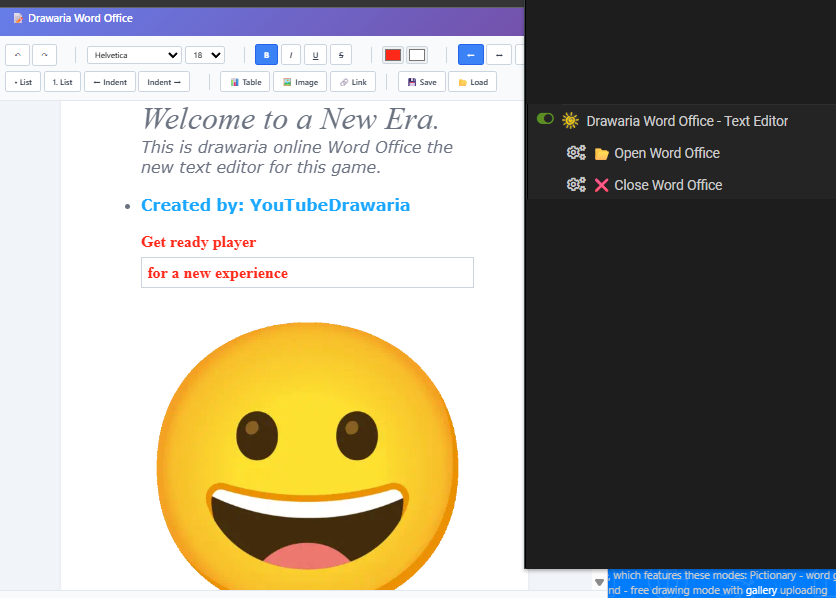The height and width of the screenshot is (598, 836).
Task: Click the Redo arrow button
Action: tap(44, 55)
